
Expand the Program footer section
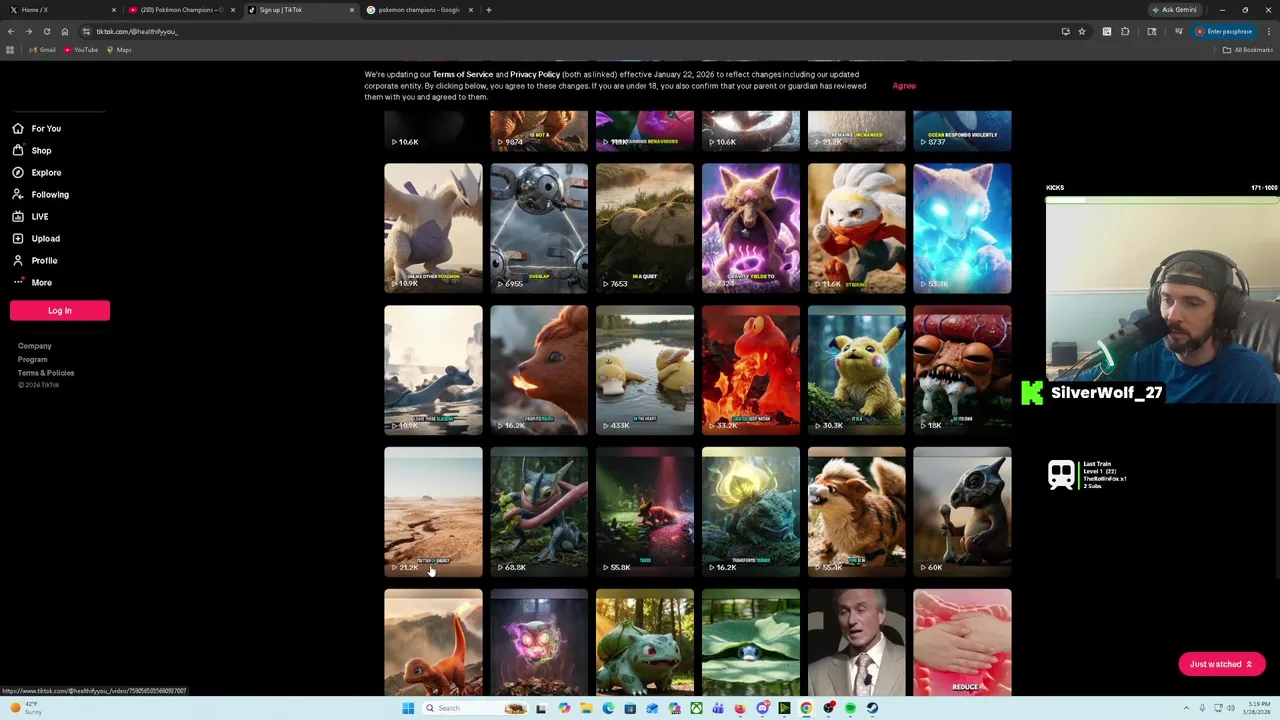pos(32,359)
